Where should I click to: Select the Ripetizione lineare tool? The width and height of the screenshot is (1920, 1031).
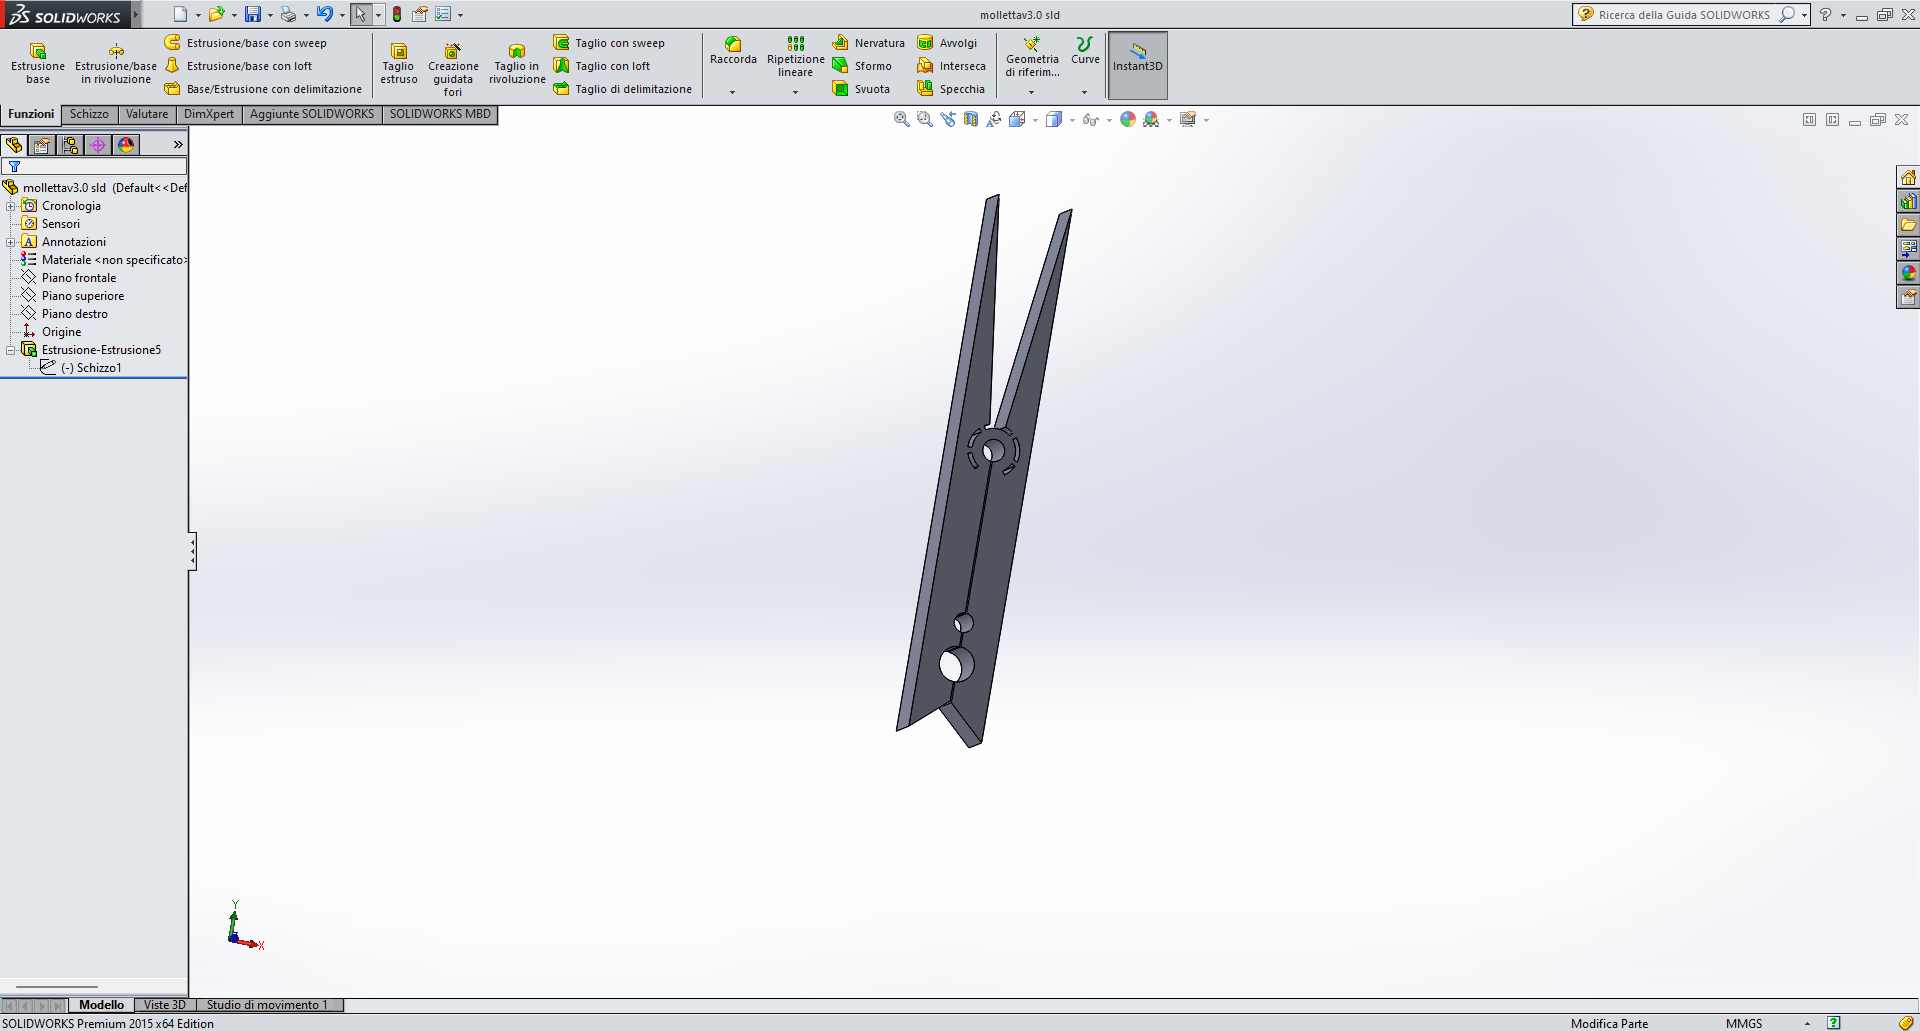pos(796,57)
